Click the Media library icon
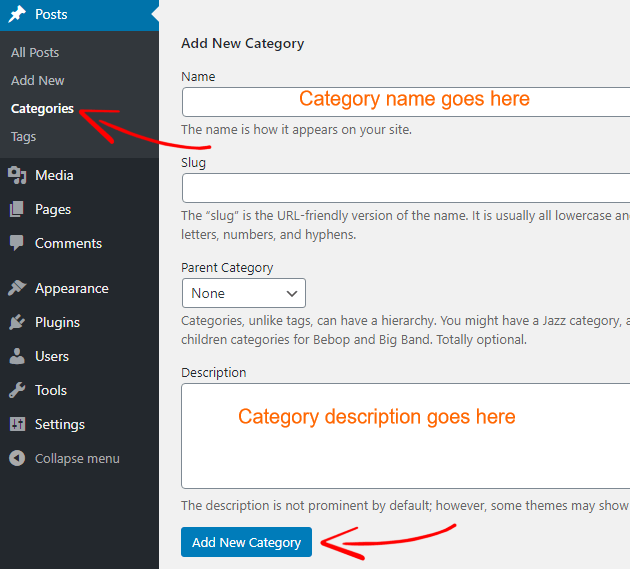The height and width of the screenshot is (569, 630). point(17,176)
